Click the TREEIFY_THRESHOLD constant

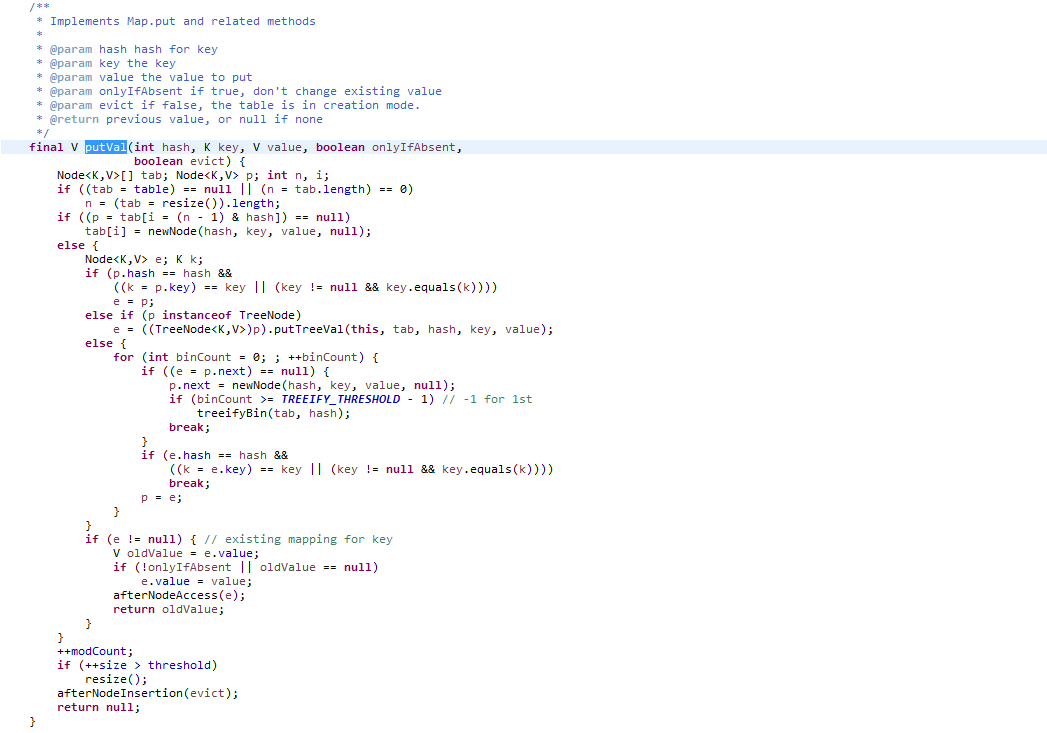[341, 400]
